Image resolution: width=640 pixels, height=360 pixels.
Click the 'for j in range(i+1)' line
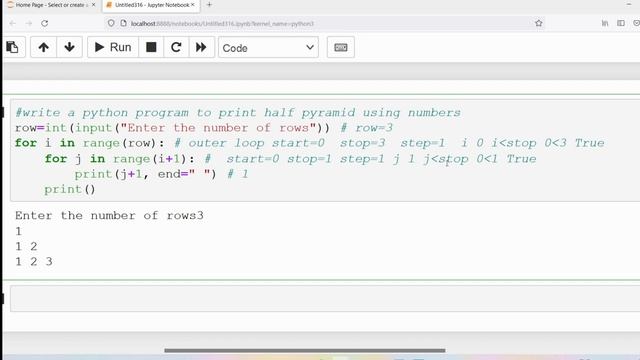click(291, 159)
